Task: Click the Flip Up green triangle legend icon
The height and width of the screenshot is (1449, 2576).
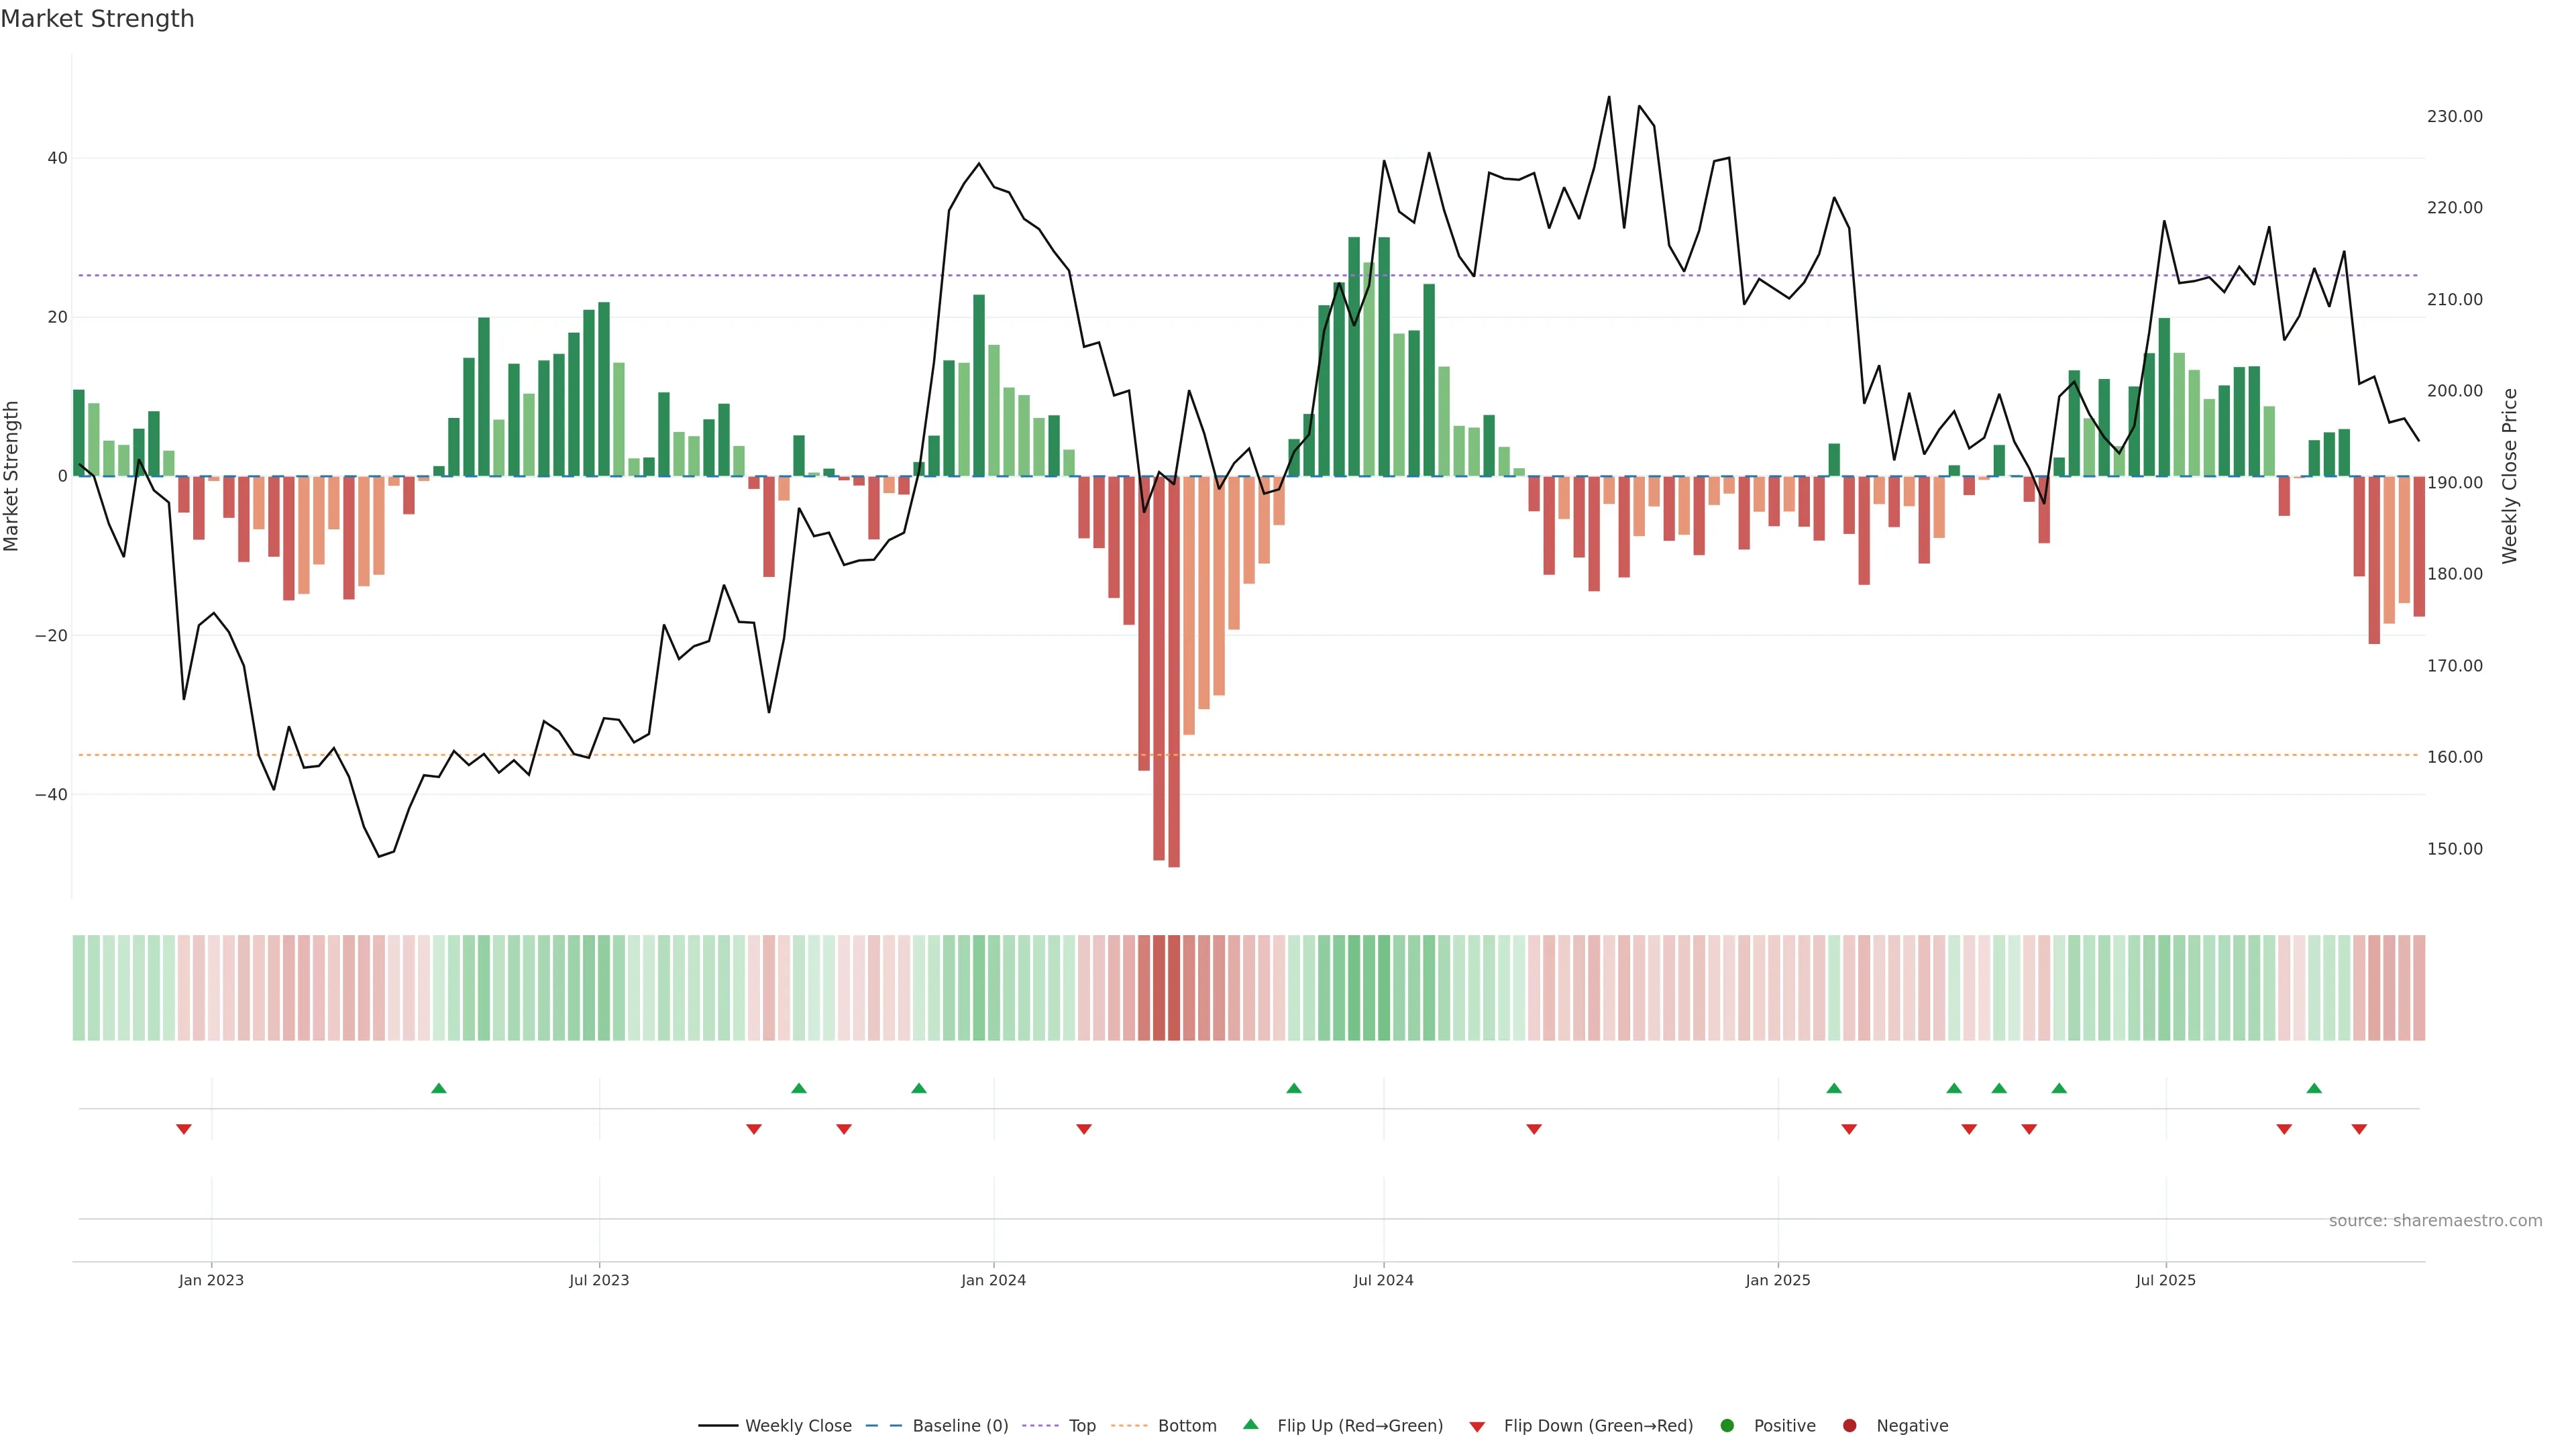Action: [1250, 1424]
